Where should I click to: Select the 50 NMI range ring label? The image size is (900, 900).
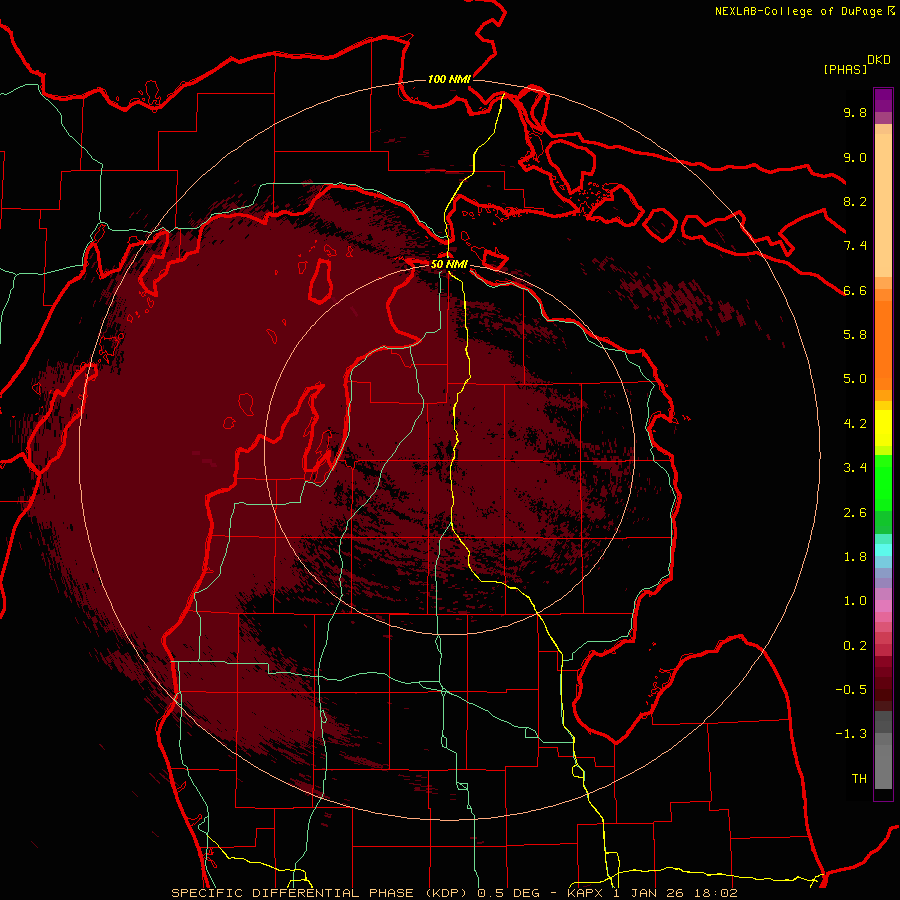pos(449,265)
